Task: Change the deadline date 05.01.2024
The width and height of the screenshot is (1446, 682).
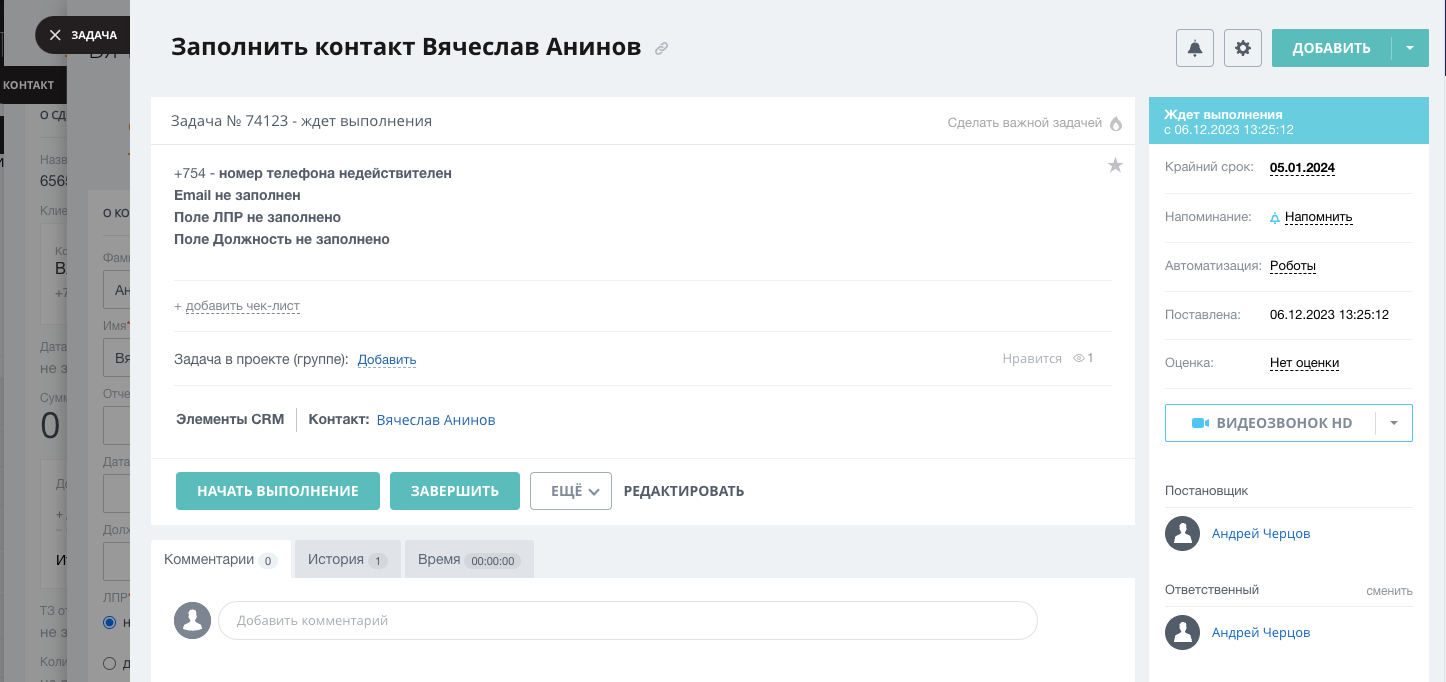Action: point(1302,167)
